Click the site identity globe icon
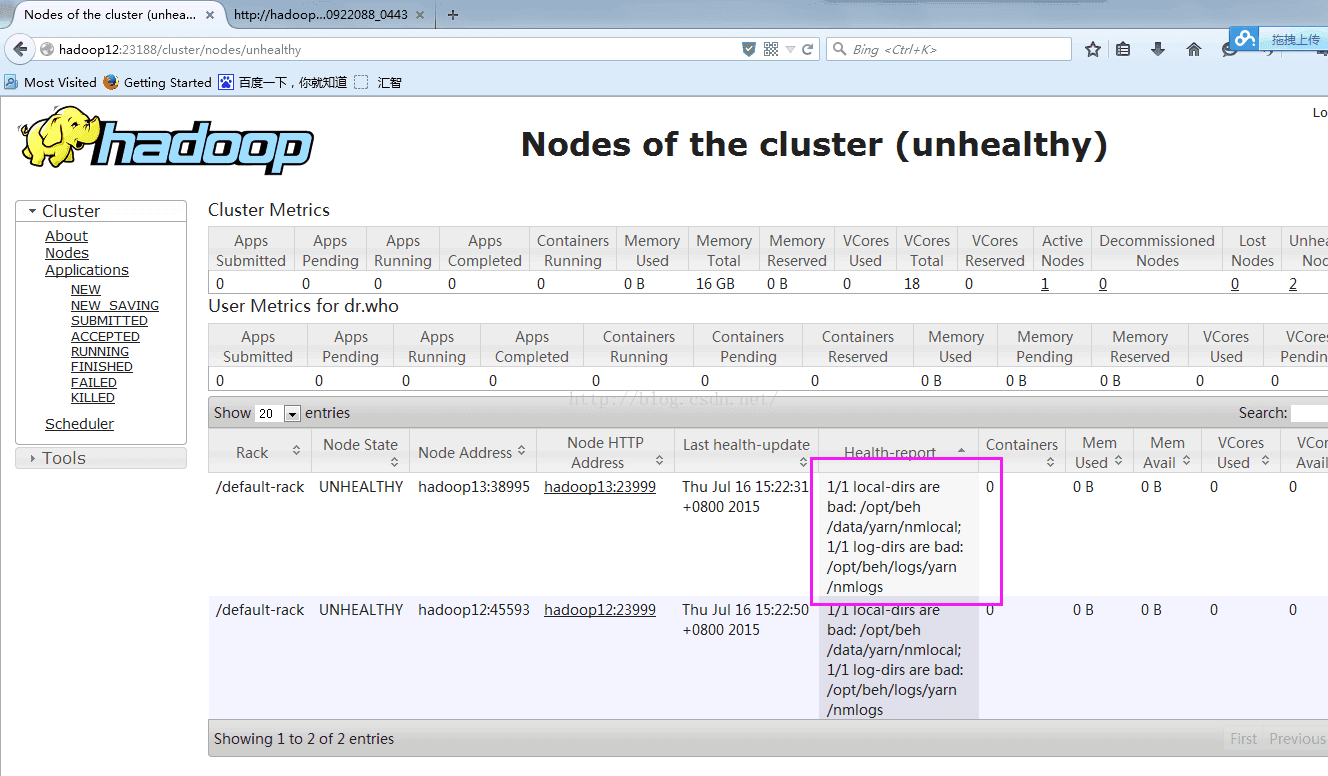Viewport: 1328px width, 776px height. (46, 49)
